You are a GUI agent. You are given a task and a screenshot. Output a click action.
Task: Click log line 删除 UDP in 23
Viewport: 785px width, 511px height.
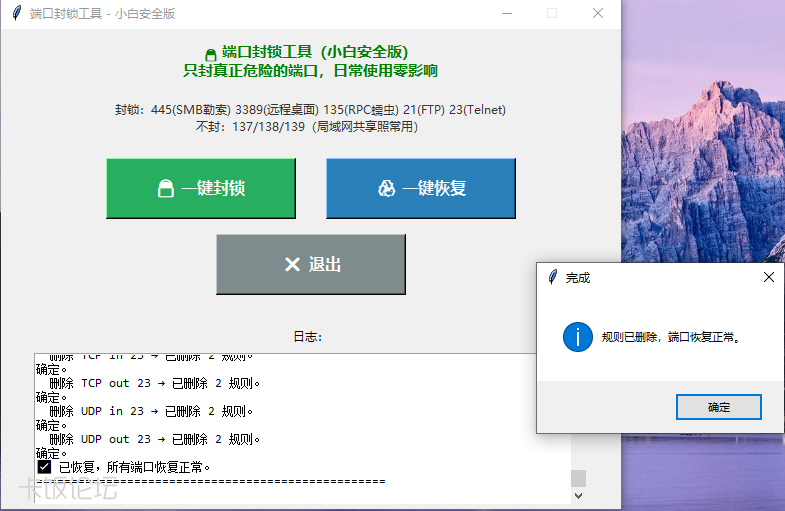[x=151, y=411]
